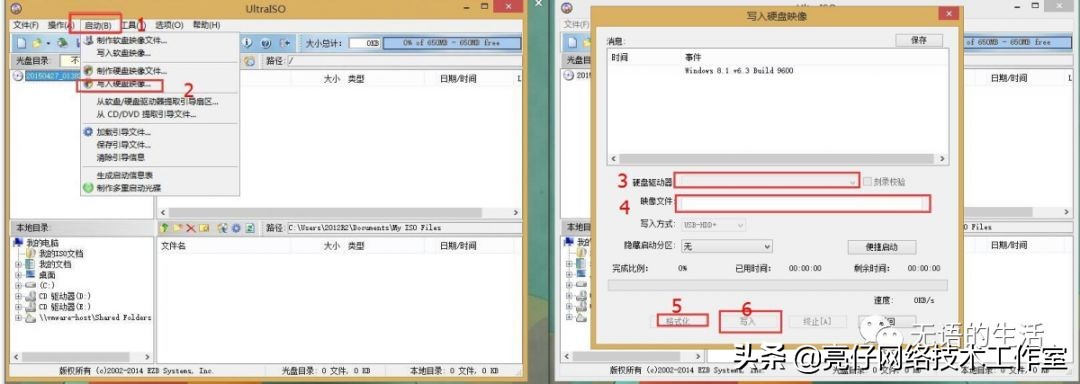Open the 帮助(H) menu
This screenshot has width=1080, height=384.
[x=207, y=25]
